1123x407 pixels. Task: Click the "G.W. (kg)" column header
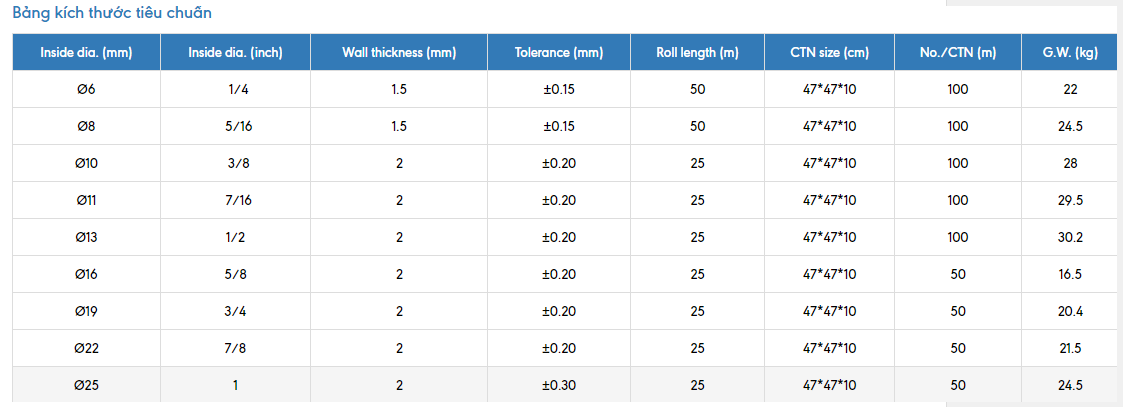click(x=1070, y=52)
